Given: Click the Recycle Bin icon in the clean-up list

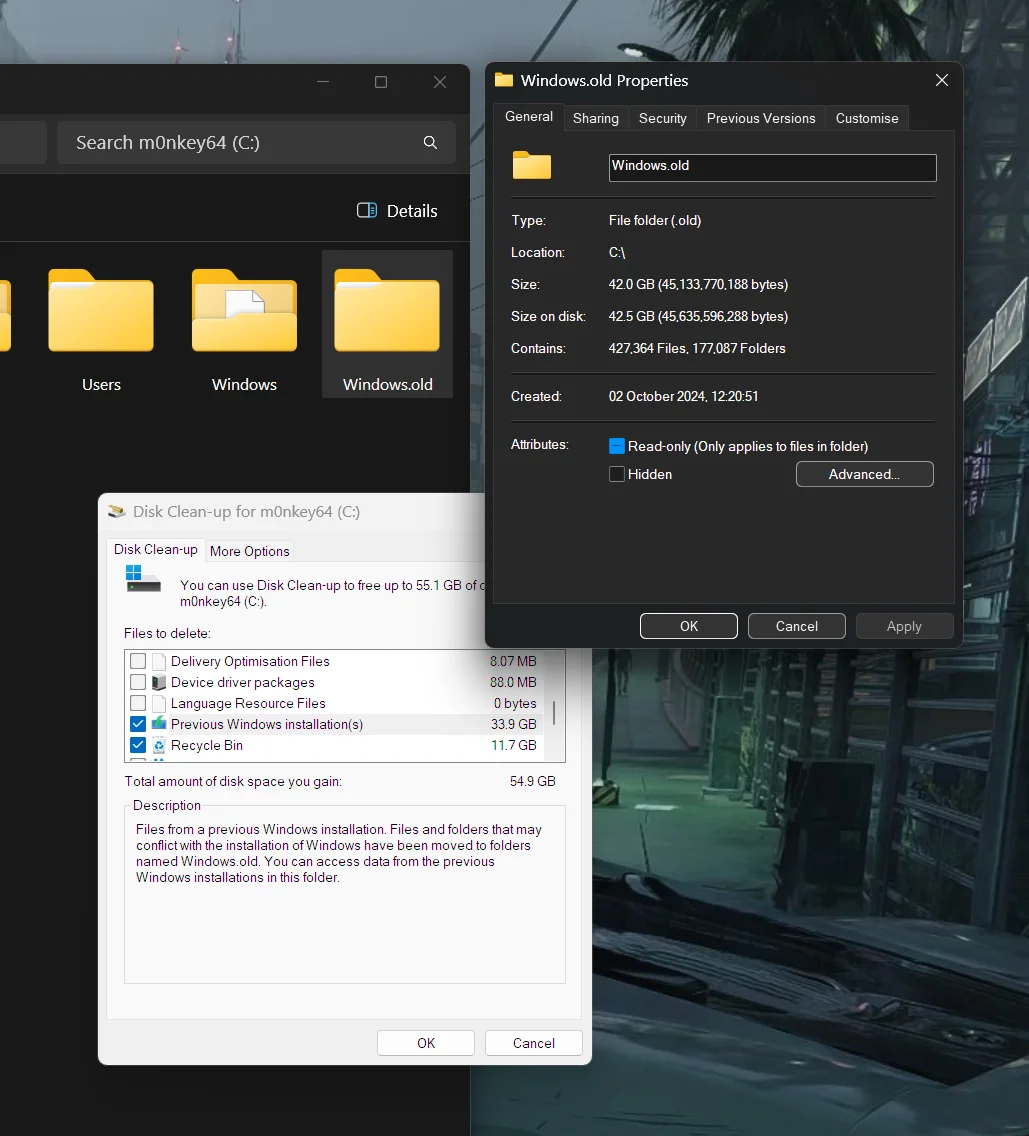Looking at the screenshot, I should click(x=159, y=745).
